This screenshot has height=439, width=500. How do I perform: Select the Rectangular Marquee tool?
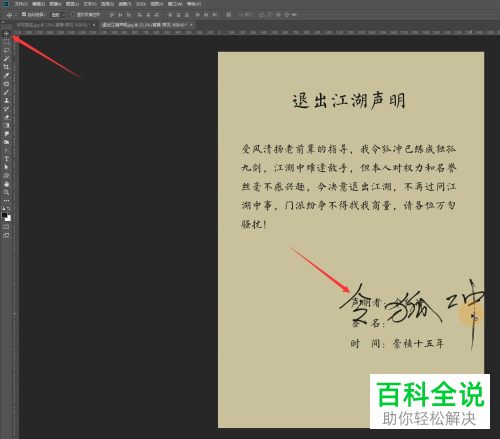click(6, 42)
